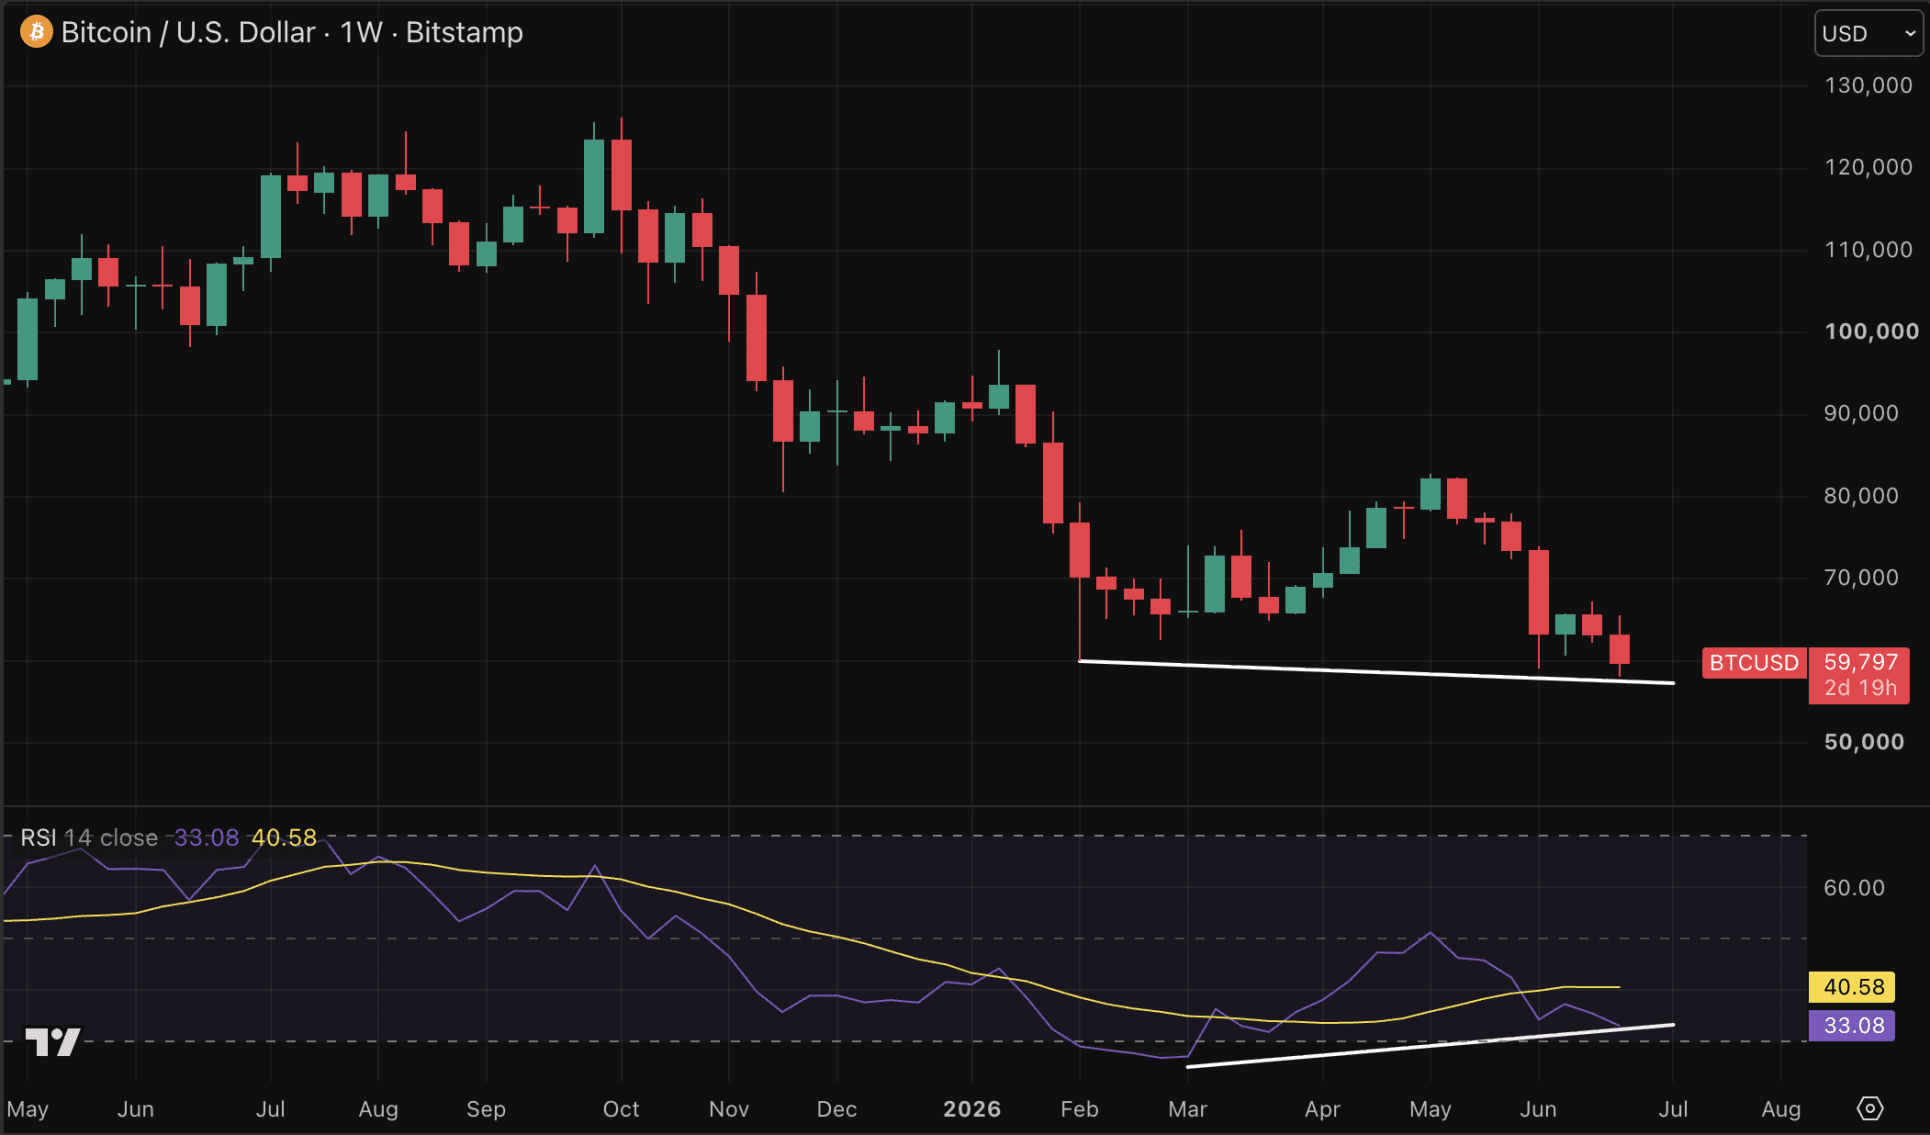Click the 70,000 price axis label

[x=1861, y=577]
